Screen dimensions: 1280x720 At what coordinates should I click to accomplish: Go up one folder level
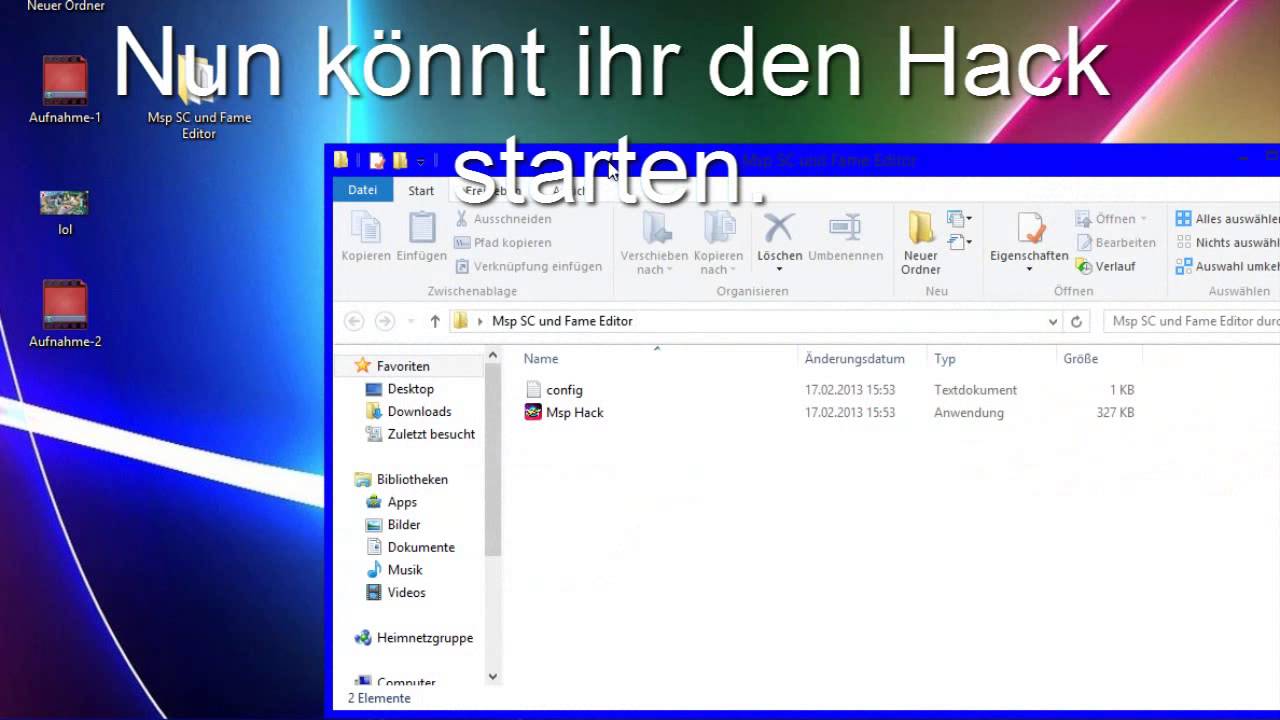(x=435, y=321)
